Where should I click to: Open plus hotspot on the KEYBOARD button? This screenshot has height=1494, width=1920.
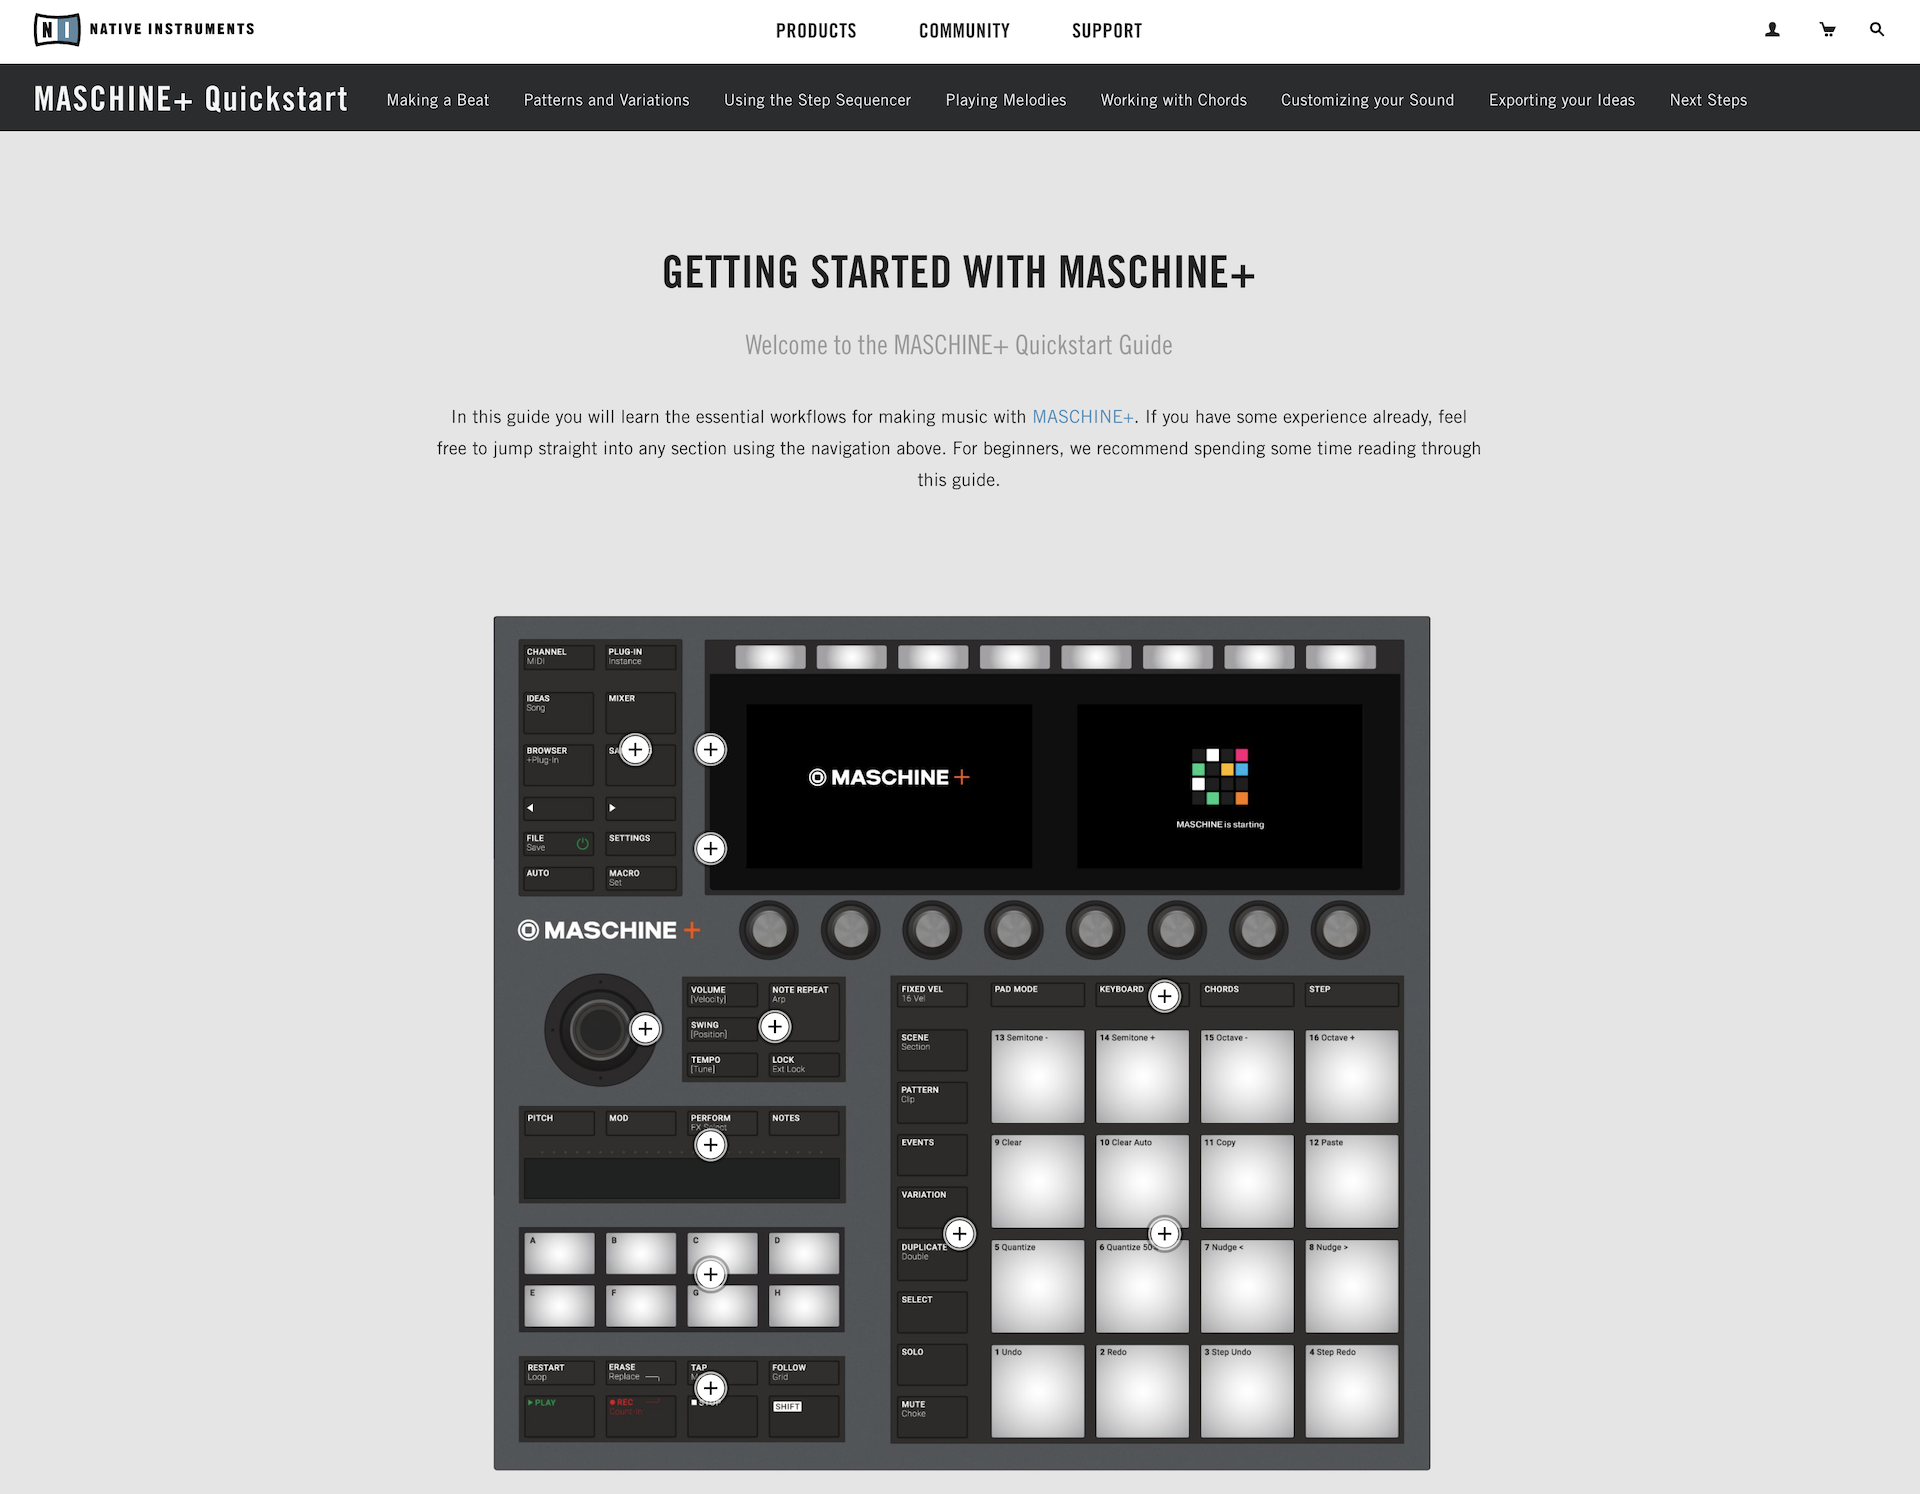click(1164, 996)
